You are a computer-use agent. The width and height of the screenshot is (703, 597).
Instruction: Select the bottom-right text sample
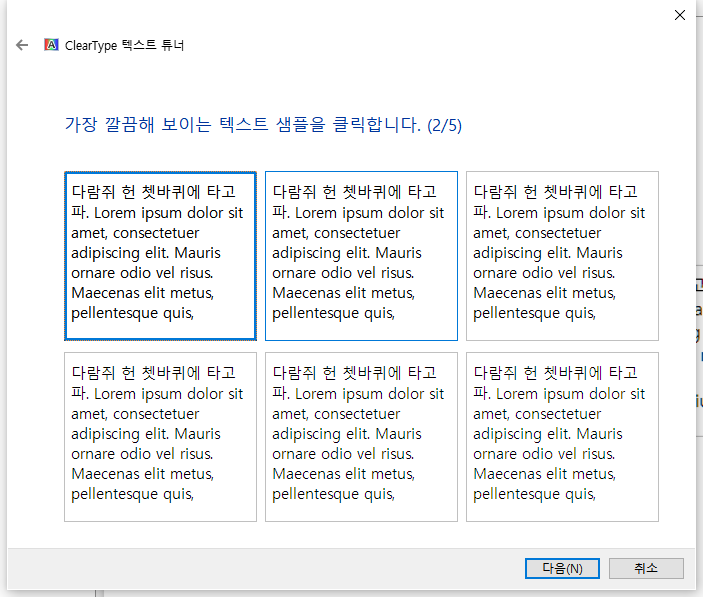point(562,437)
